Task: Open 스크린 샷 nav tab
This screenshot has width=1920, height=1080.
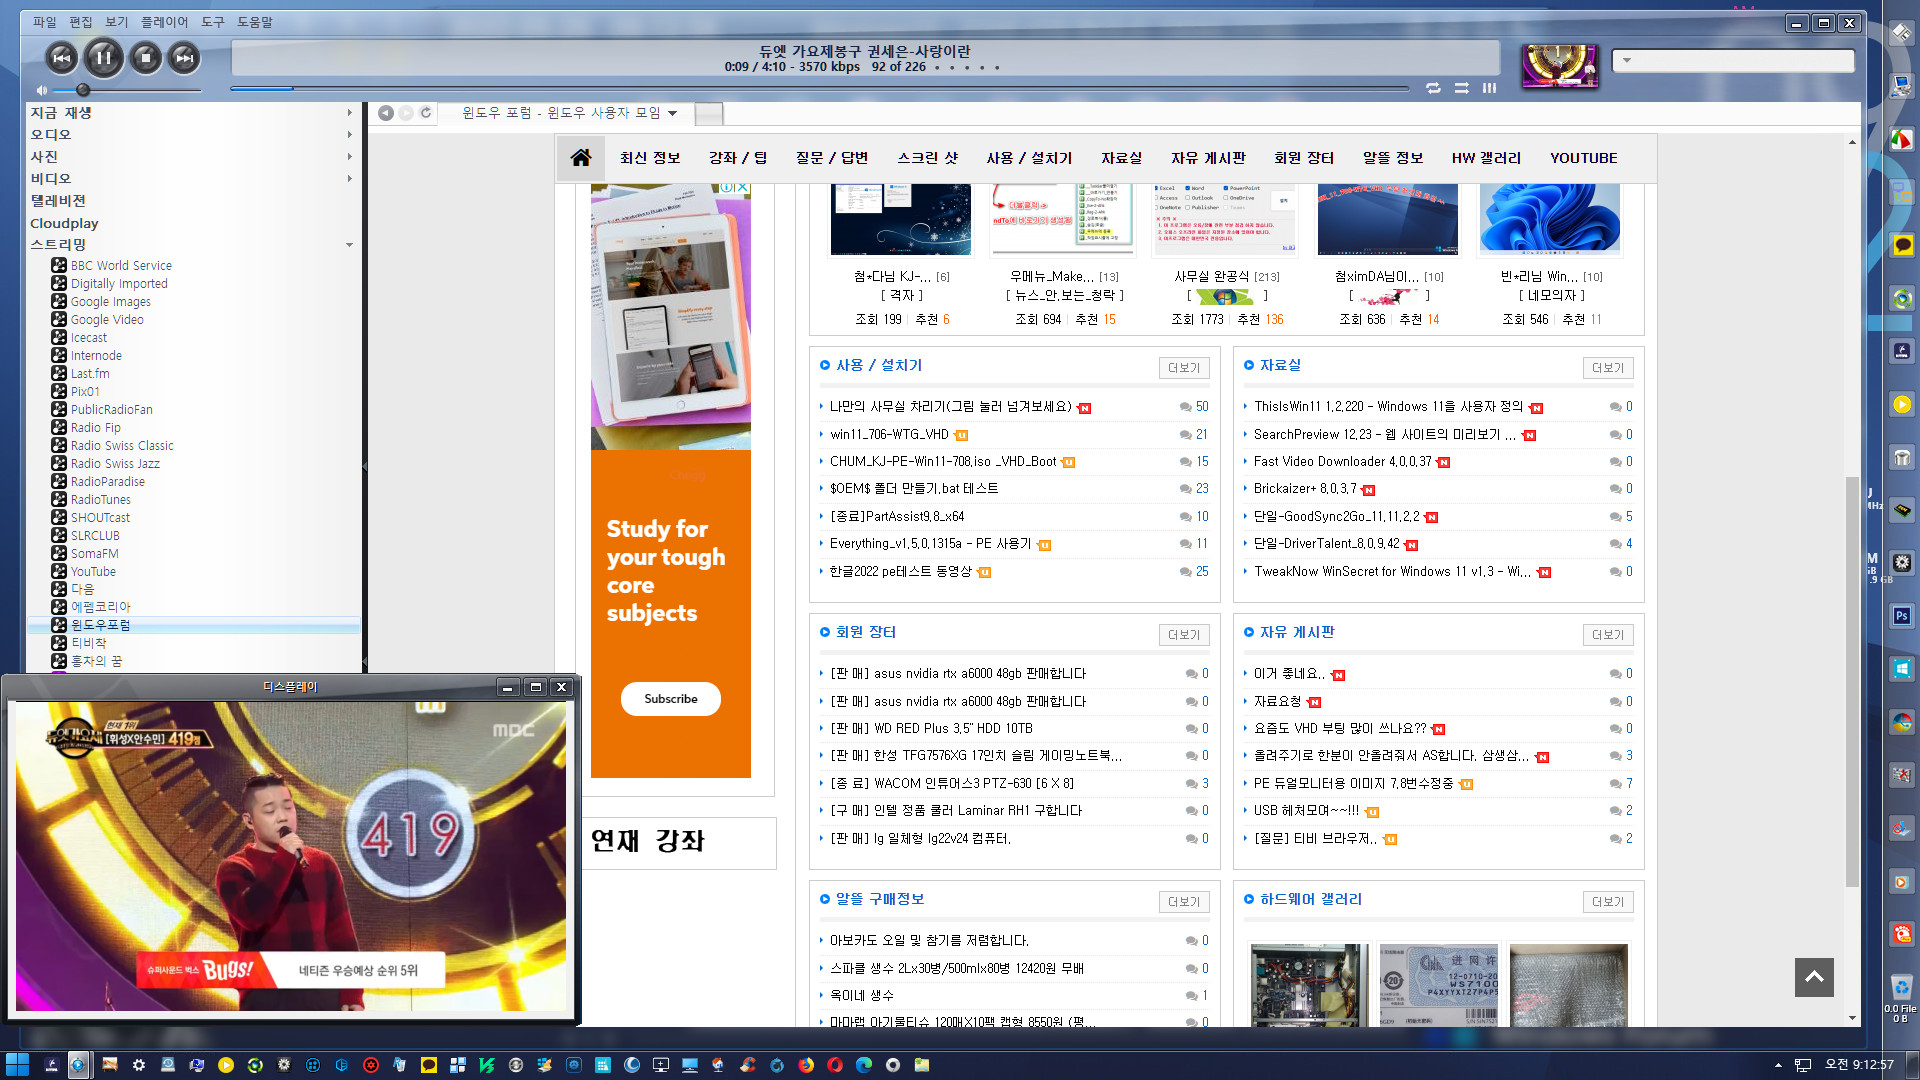Action: (x=928, y=158)
